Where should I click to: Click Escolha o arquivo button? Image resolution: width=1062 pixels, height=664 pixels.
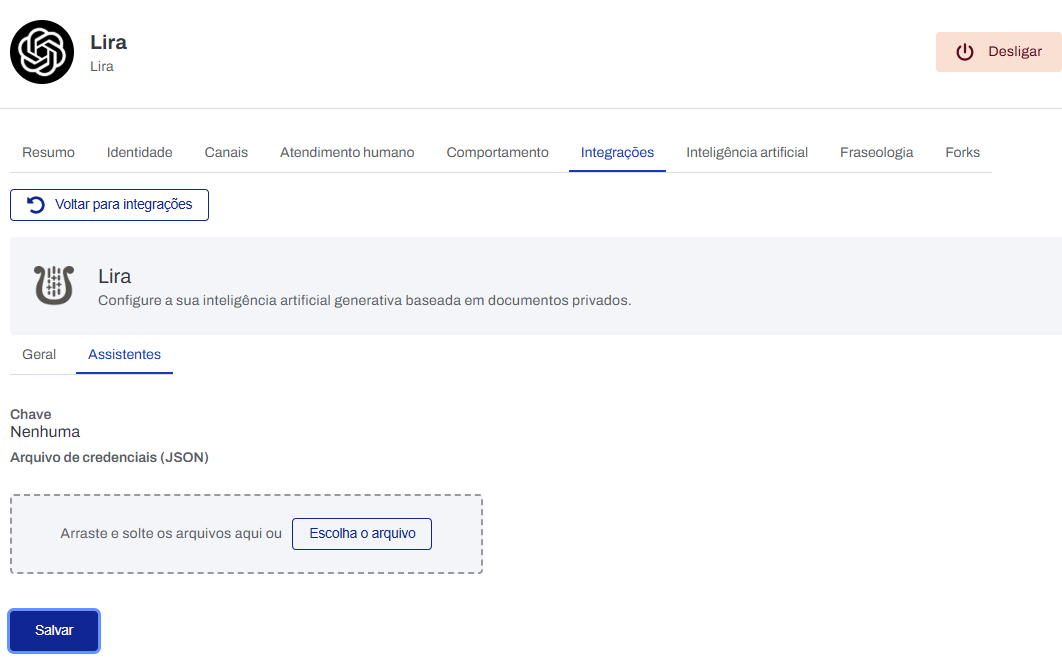point(362,534)
